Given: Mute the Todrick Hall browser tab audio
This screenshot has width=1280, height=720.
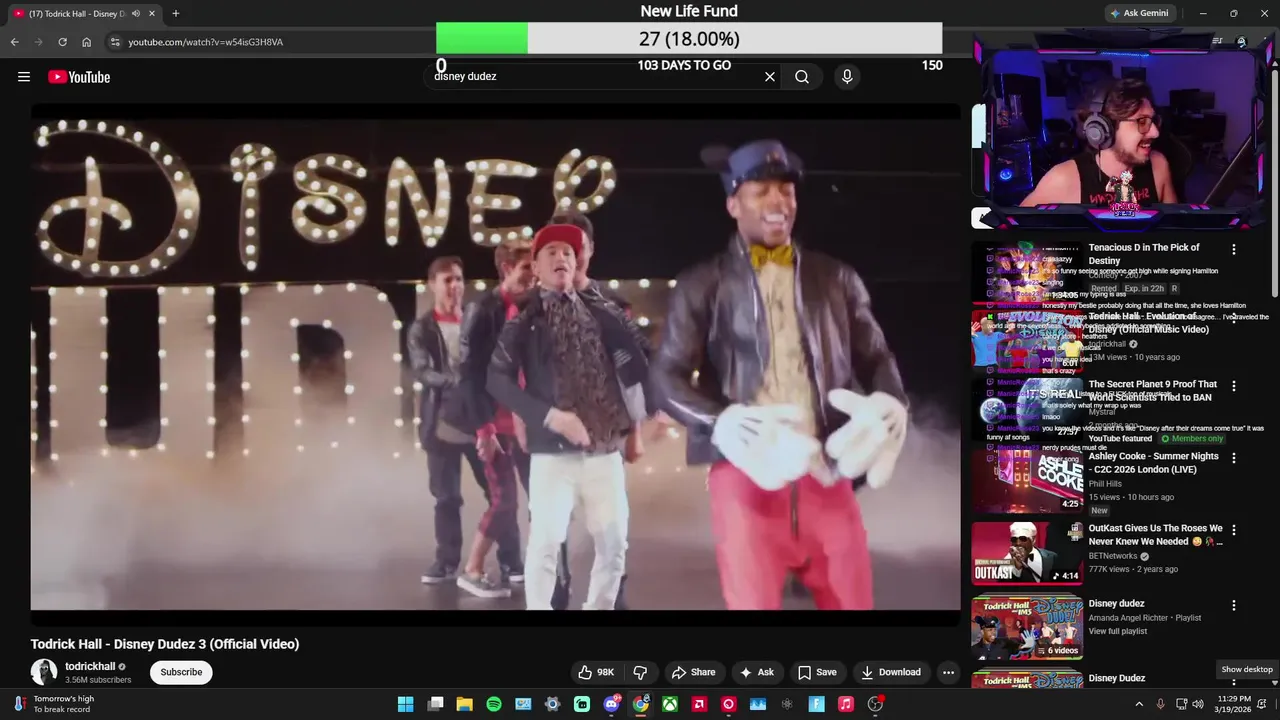Looking at the screenshot, I should pyautogui.click(x=136, y=13).
